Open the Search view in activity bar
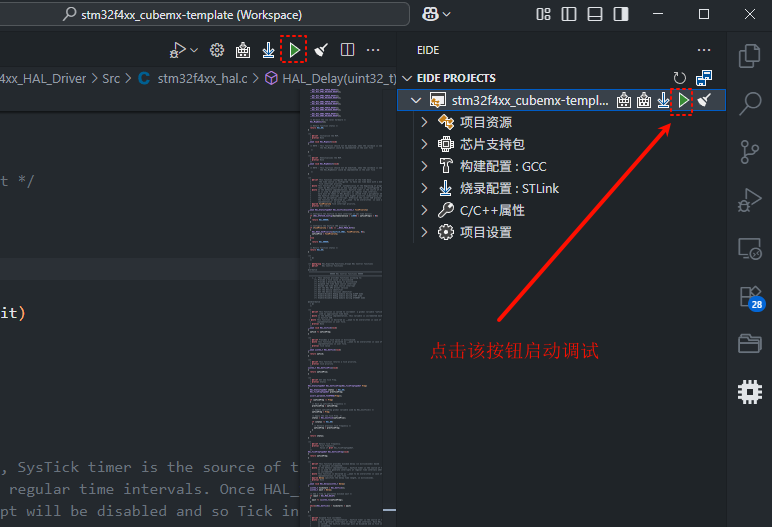This screenshot has width=772, height=527. click(x=749, y=103)
